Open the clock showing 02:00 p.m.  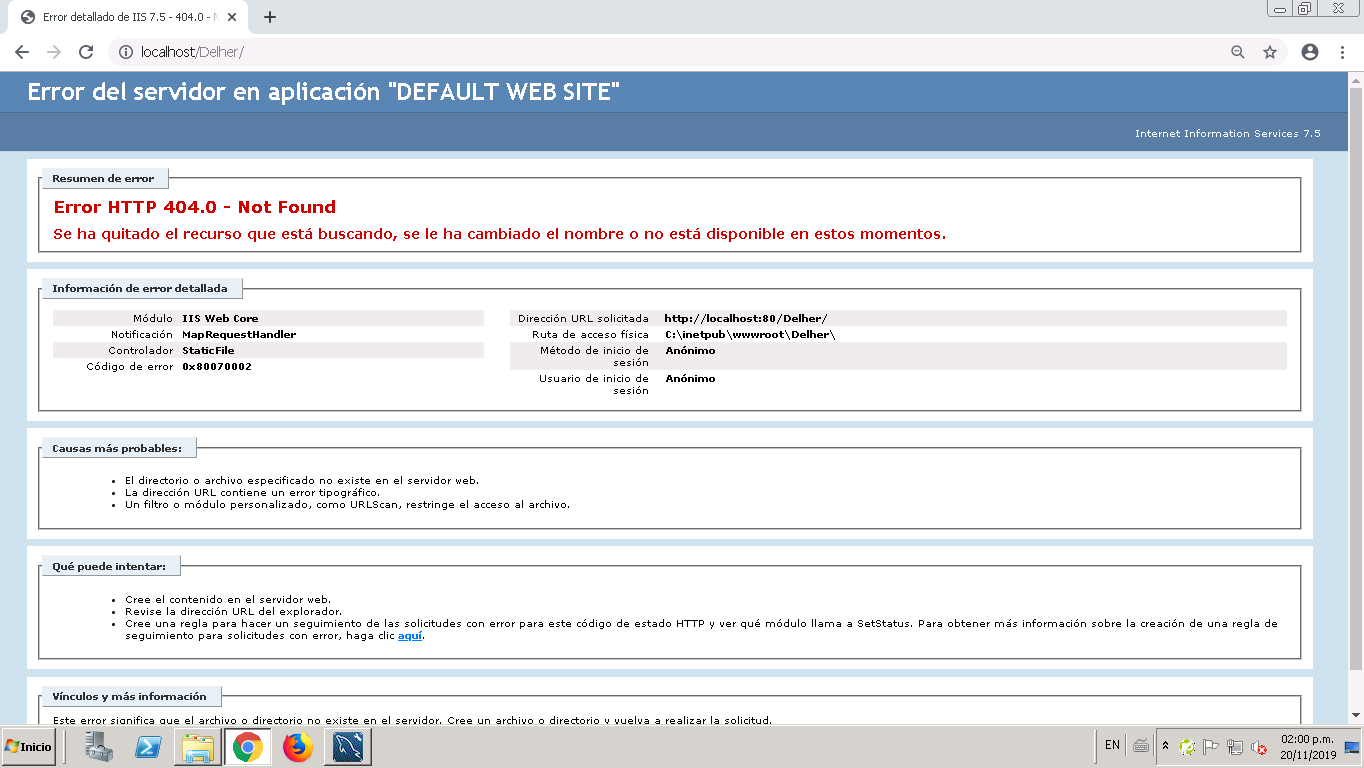1308,746
